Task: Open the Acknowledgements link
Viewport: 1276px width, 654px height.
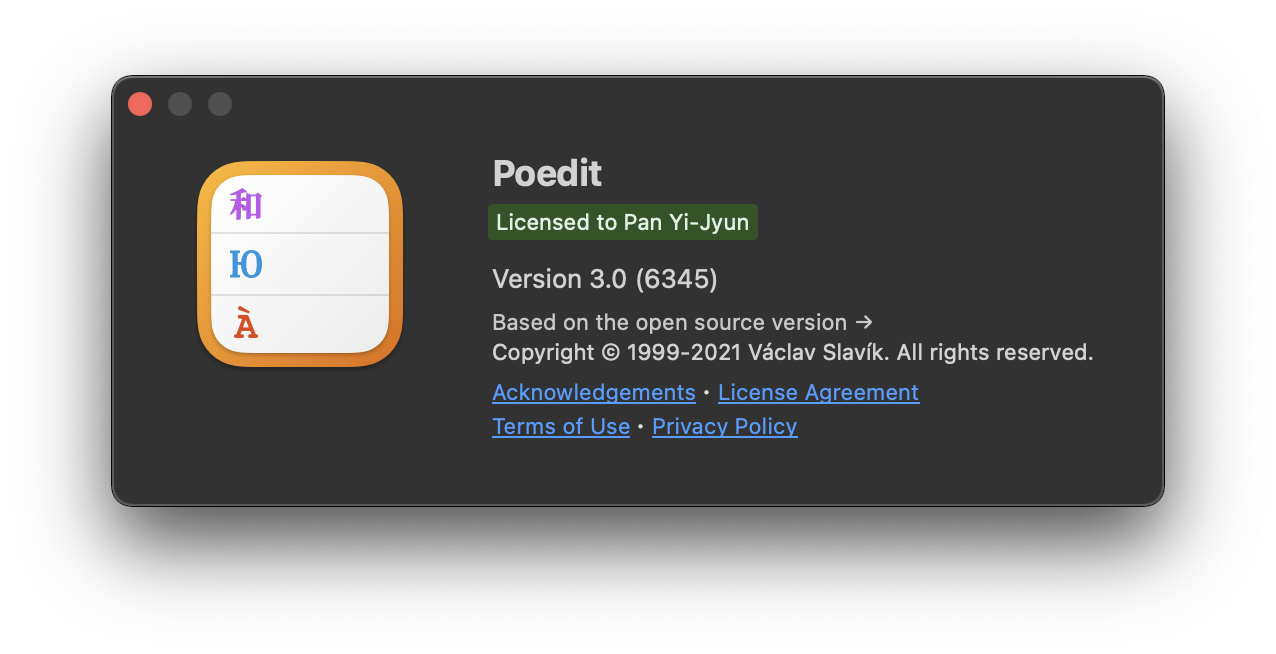Action: point(593,392)
